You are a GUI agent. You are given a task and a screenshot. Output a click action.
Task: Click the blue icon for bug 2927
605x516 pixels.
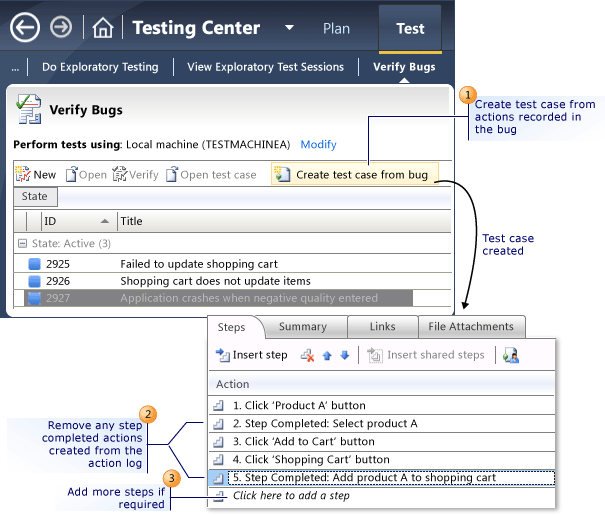[34, 298]
